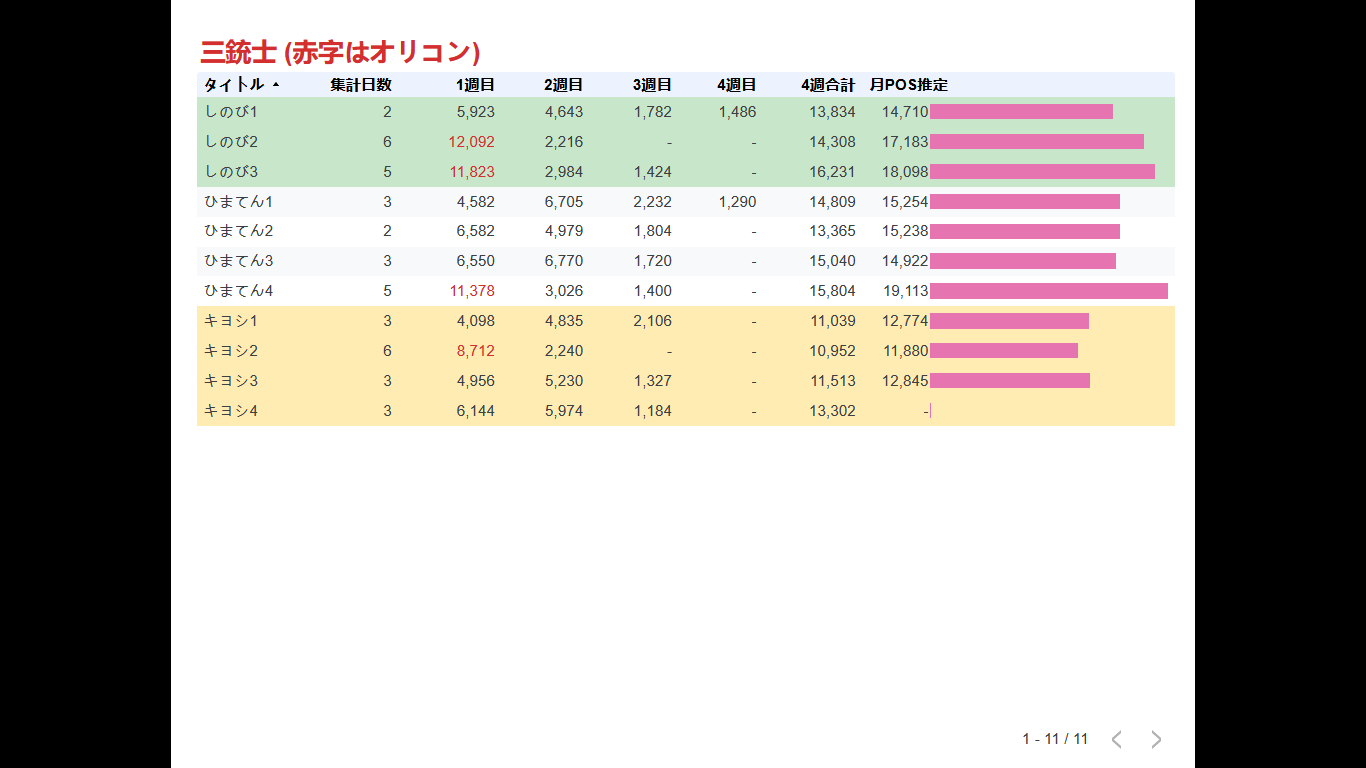Viewport: 1366px width, 768px height.
Task: Select the ひまてん2 title cell
Action: point(239,231)
